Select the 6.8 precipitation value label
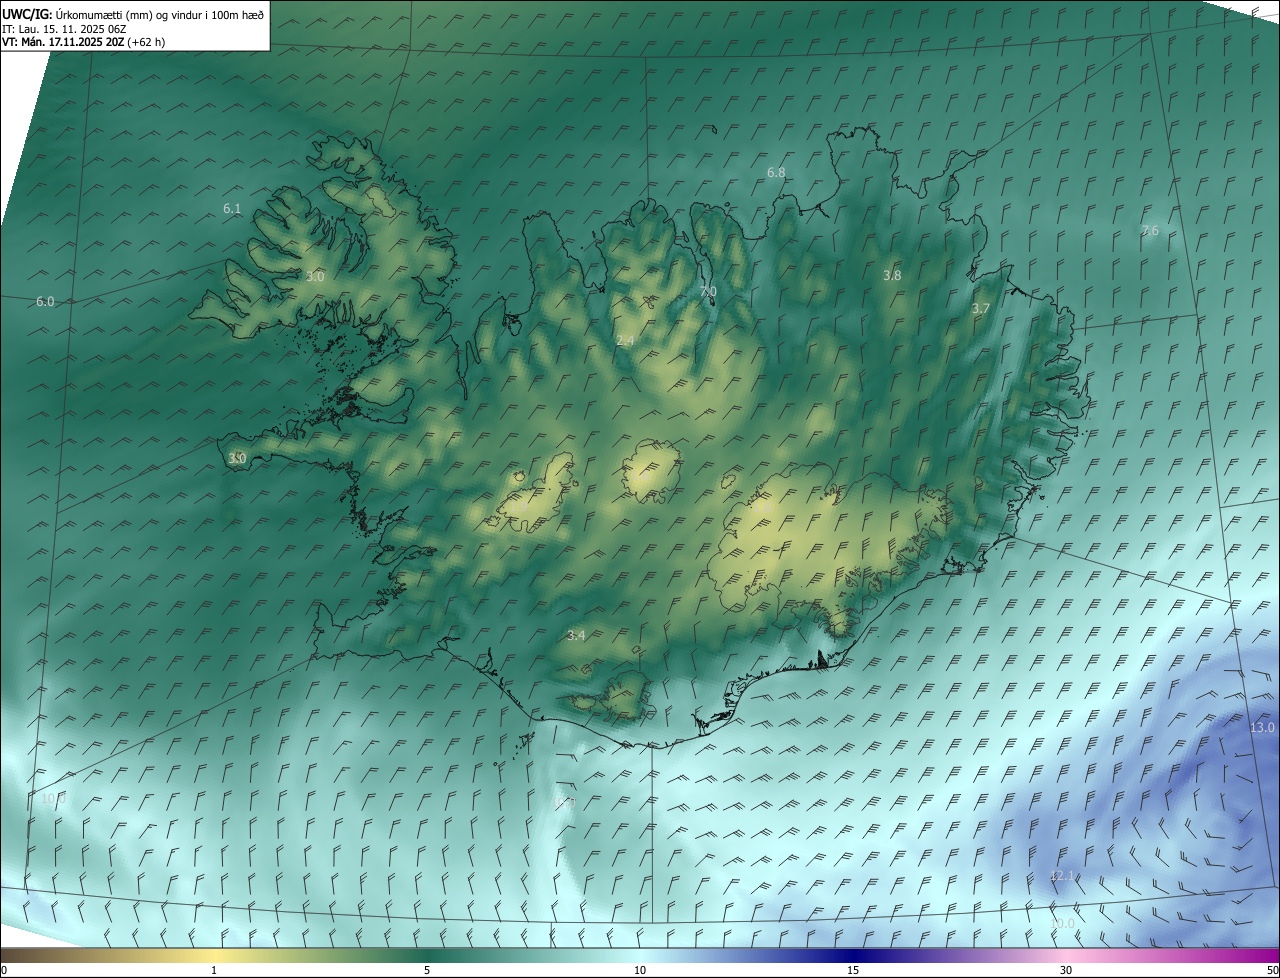The height and width of the screenshot is (978, 1280). click(776, 172)
